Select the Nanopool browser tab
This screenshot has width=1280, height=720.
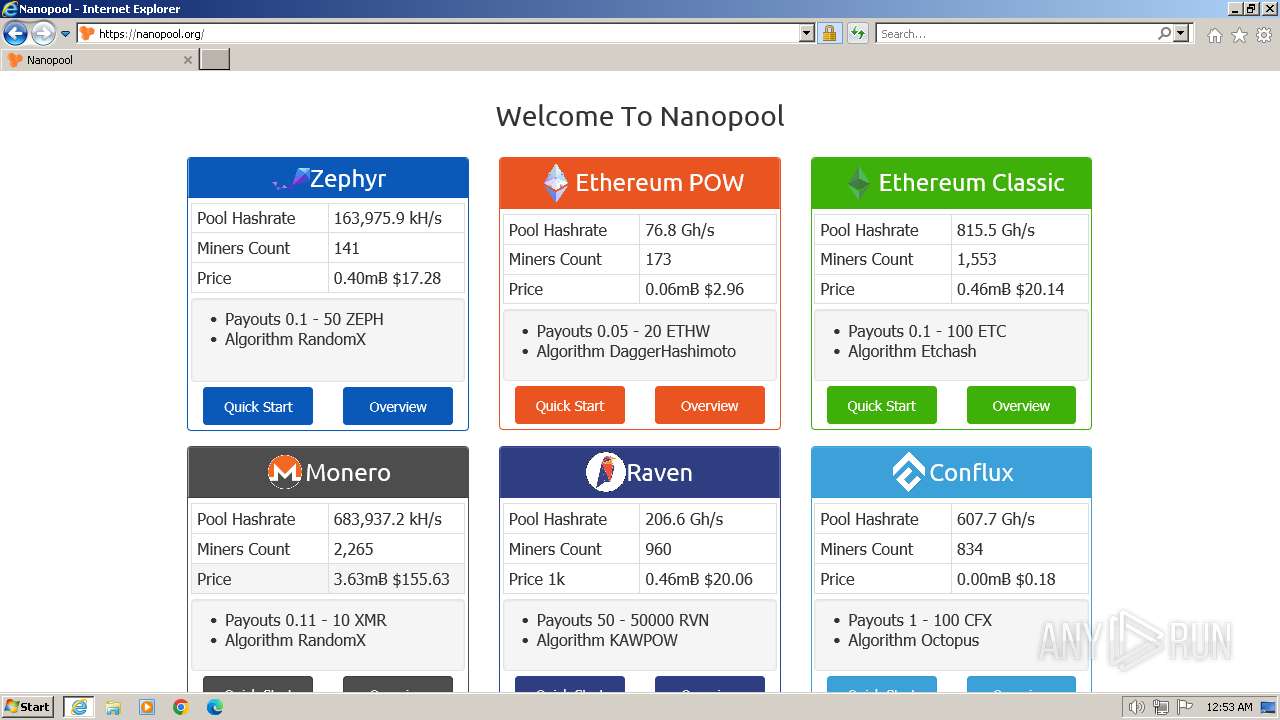[99, 60]
